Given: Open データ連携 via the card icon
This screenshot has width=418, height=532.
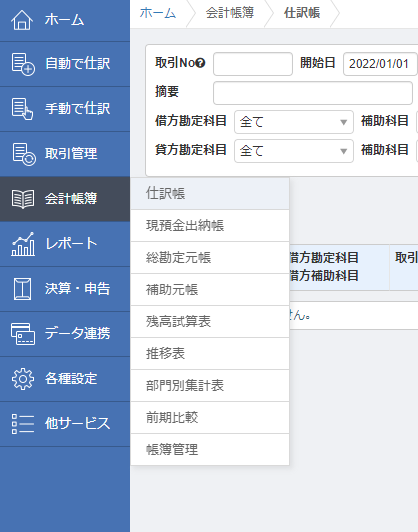Looking at the screenshot, I should [x=23, y=334].
